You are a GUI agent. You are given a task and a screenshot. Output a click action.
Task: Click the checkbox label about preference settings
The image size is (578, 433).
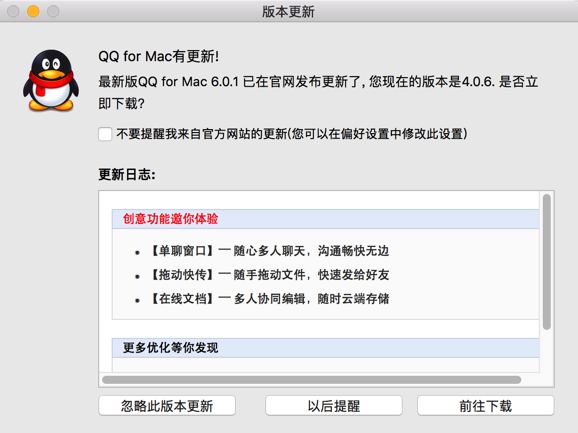[x=292, y=134]
